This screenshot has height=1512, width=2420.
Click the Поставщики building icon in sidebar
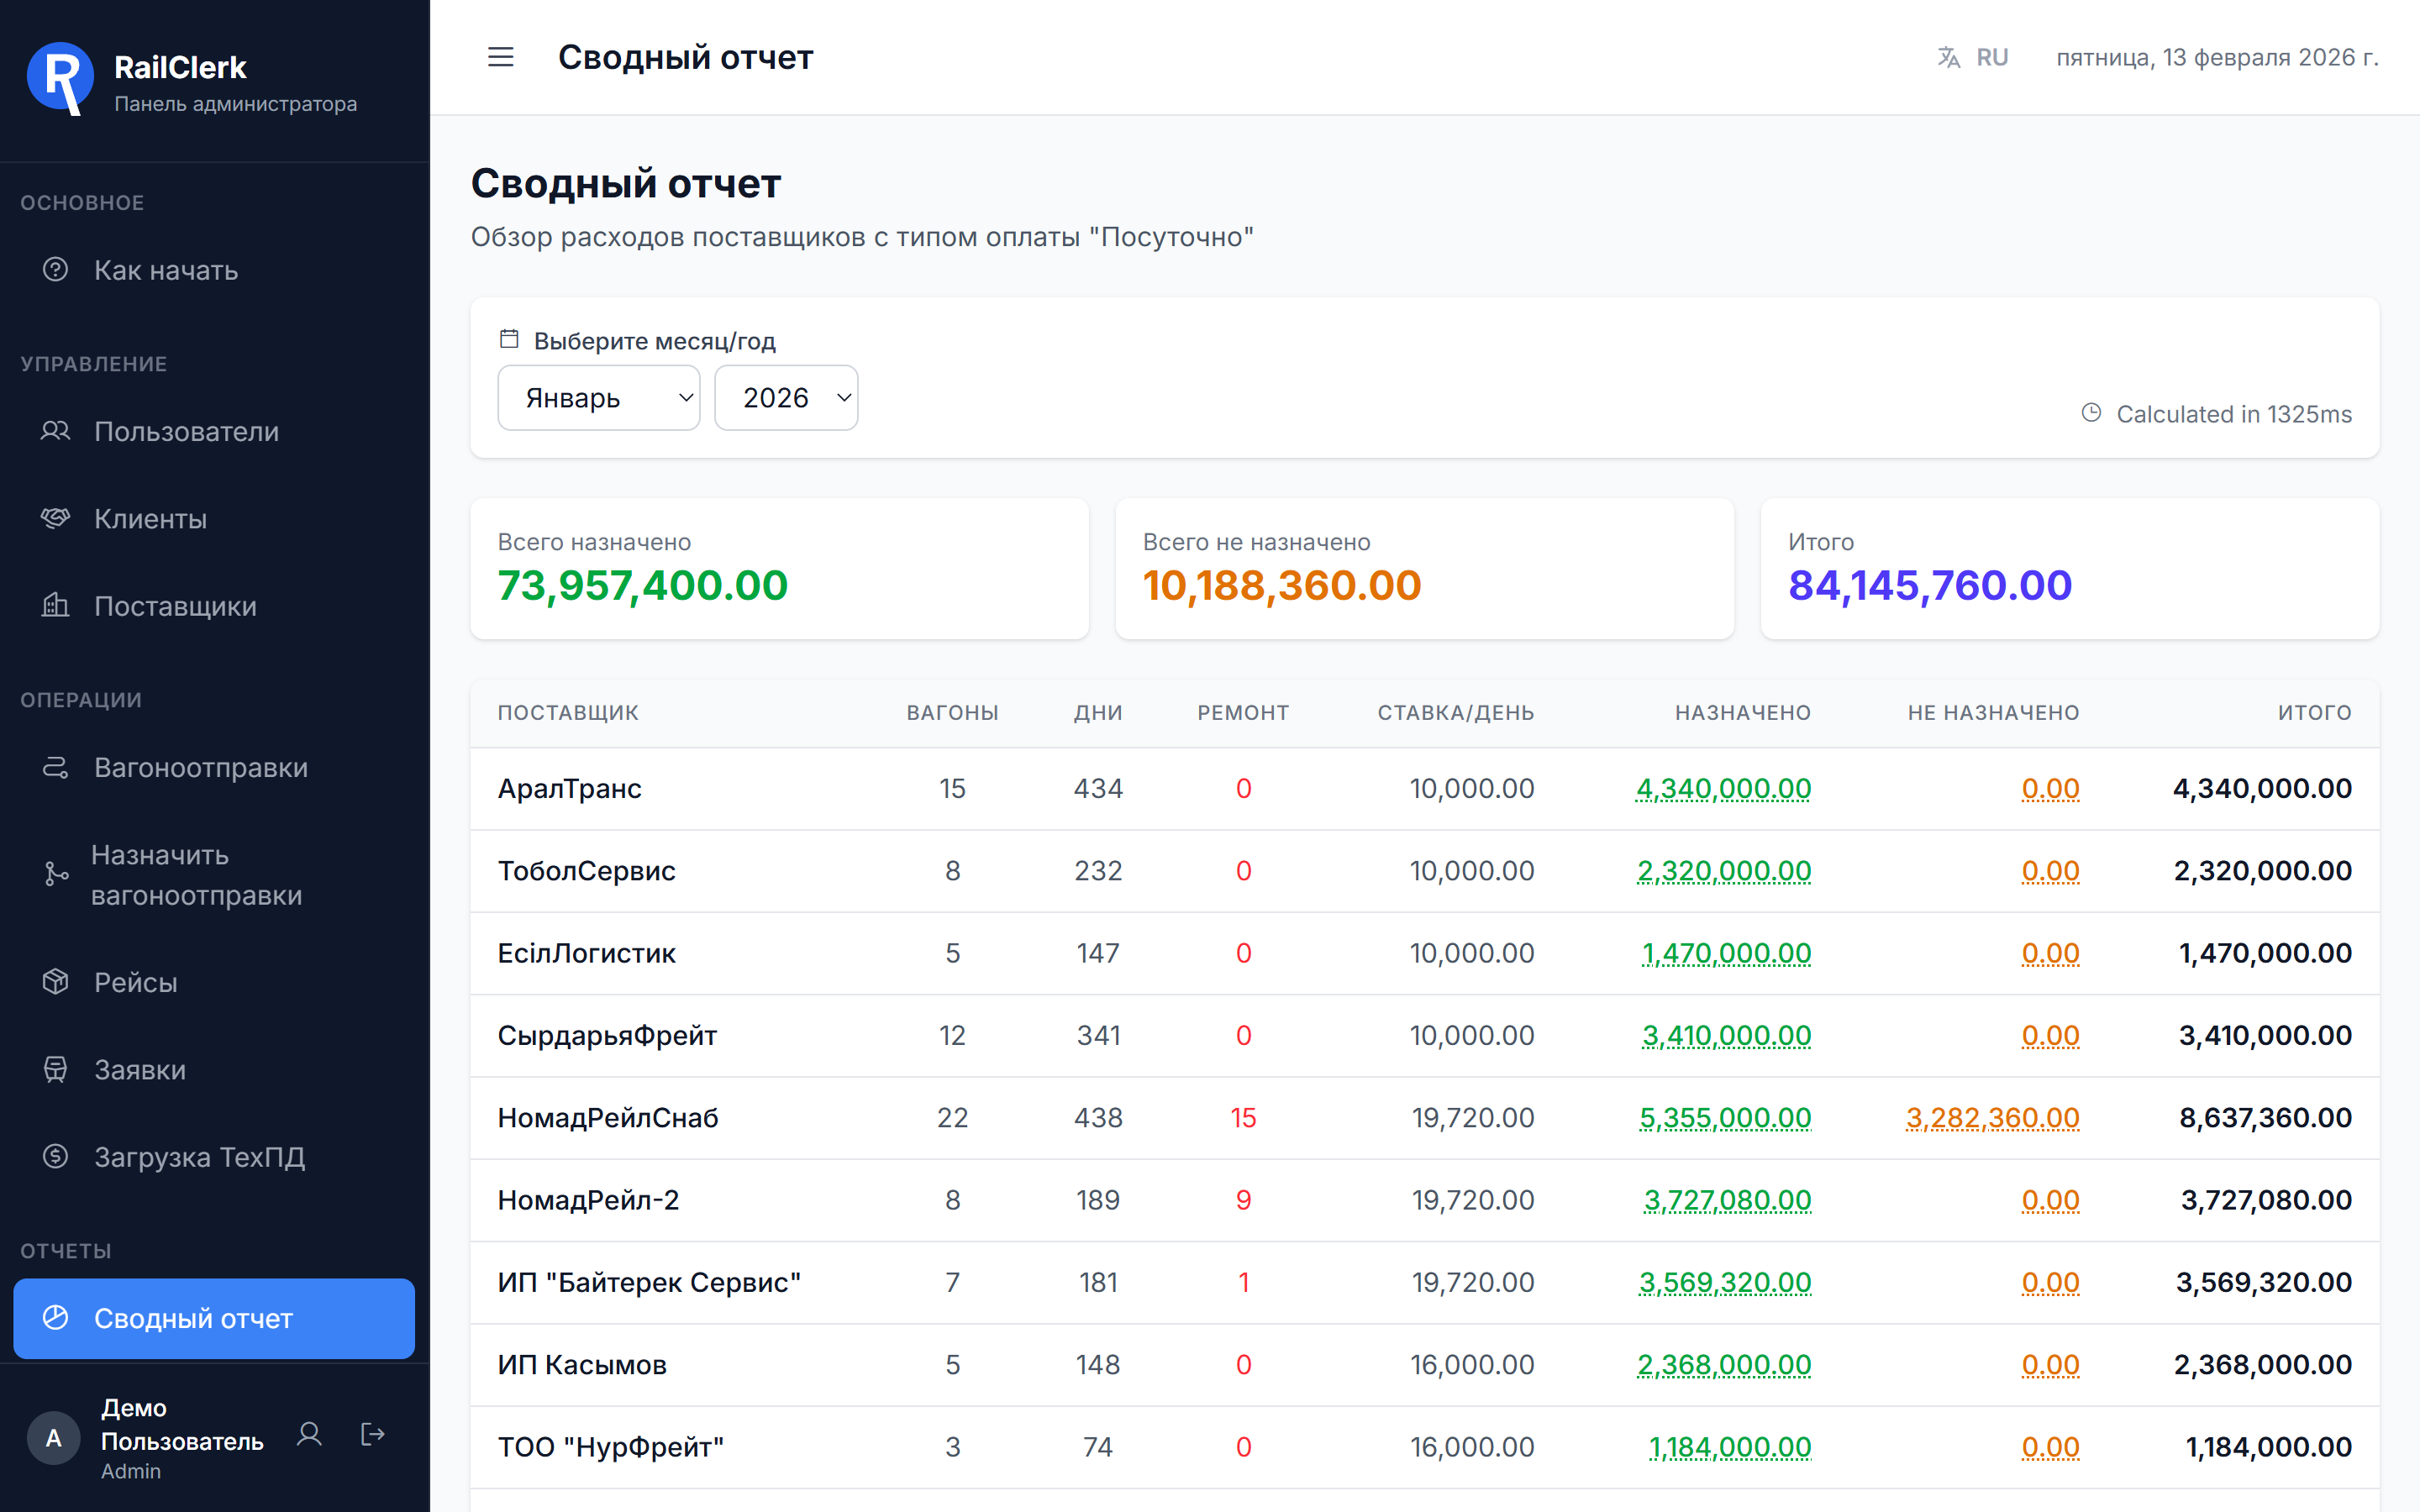pyautogui.click(x=56, y=605)
